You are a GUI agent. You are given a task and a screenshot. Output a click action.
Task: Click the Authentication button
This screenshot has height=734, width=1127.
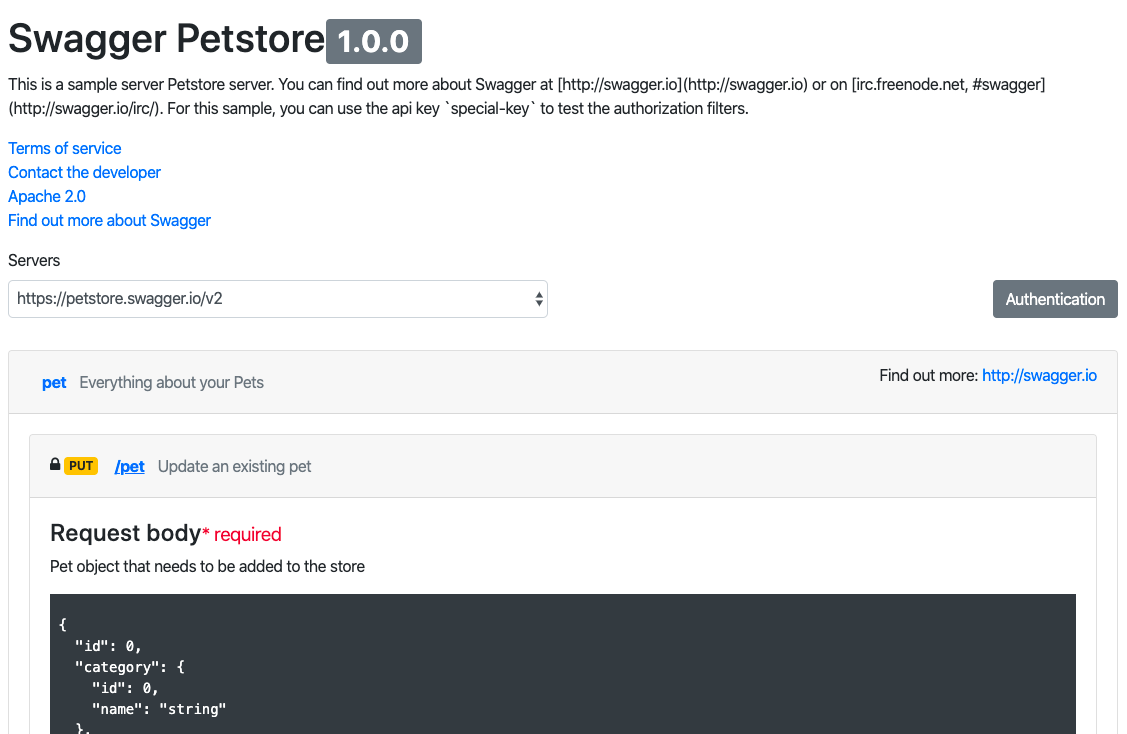[x=1055, y=299]
